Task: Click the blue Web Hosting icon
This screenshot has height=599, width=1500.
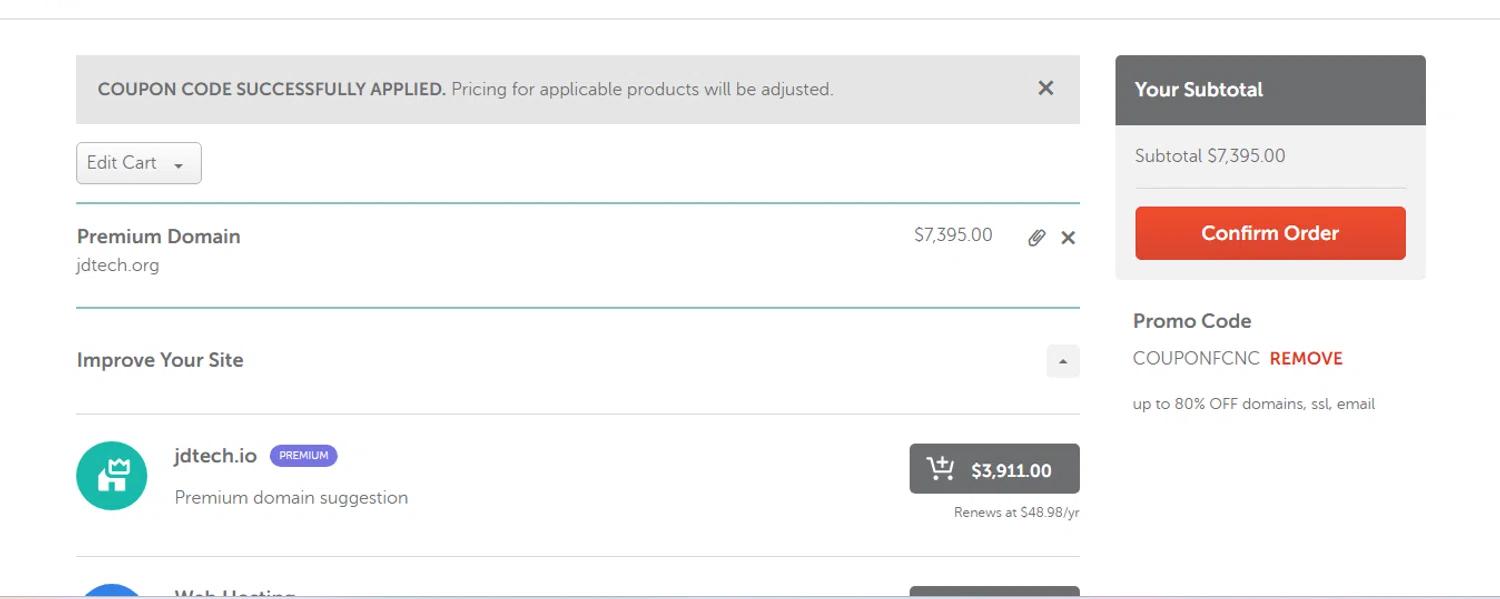Action: click(x=112, y=592)
